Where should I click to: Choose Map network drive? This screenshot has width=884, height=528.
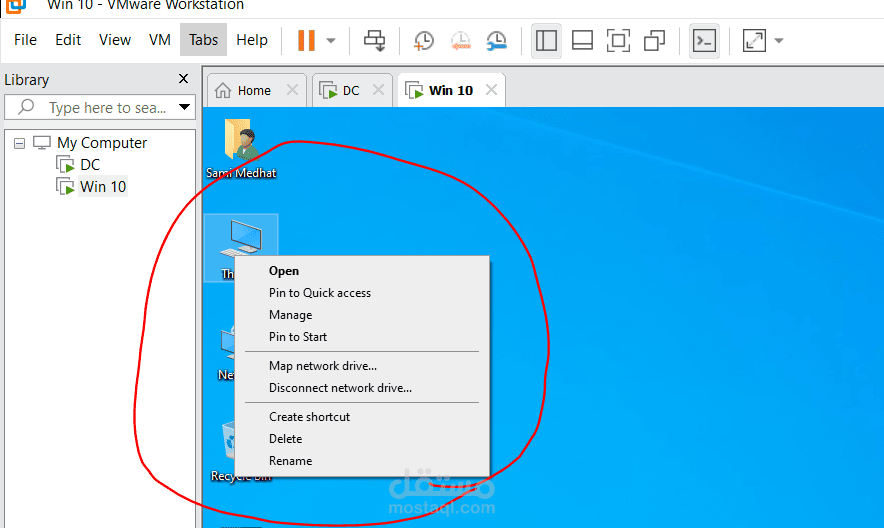[x=362, y=366]
